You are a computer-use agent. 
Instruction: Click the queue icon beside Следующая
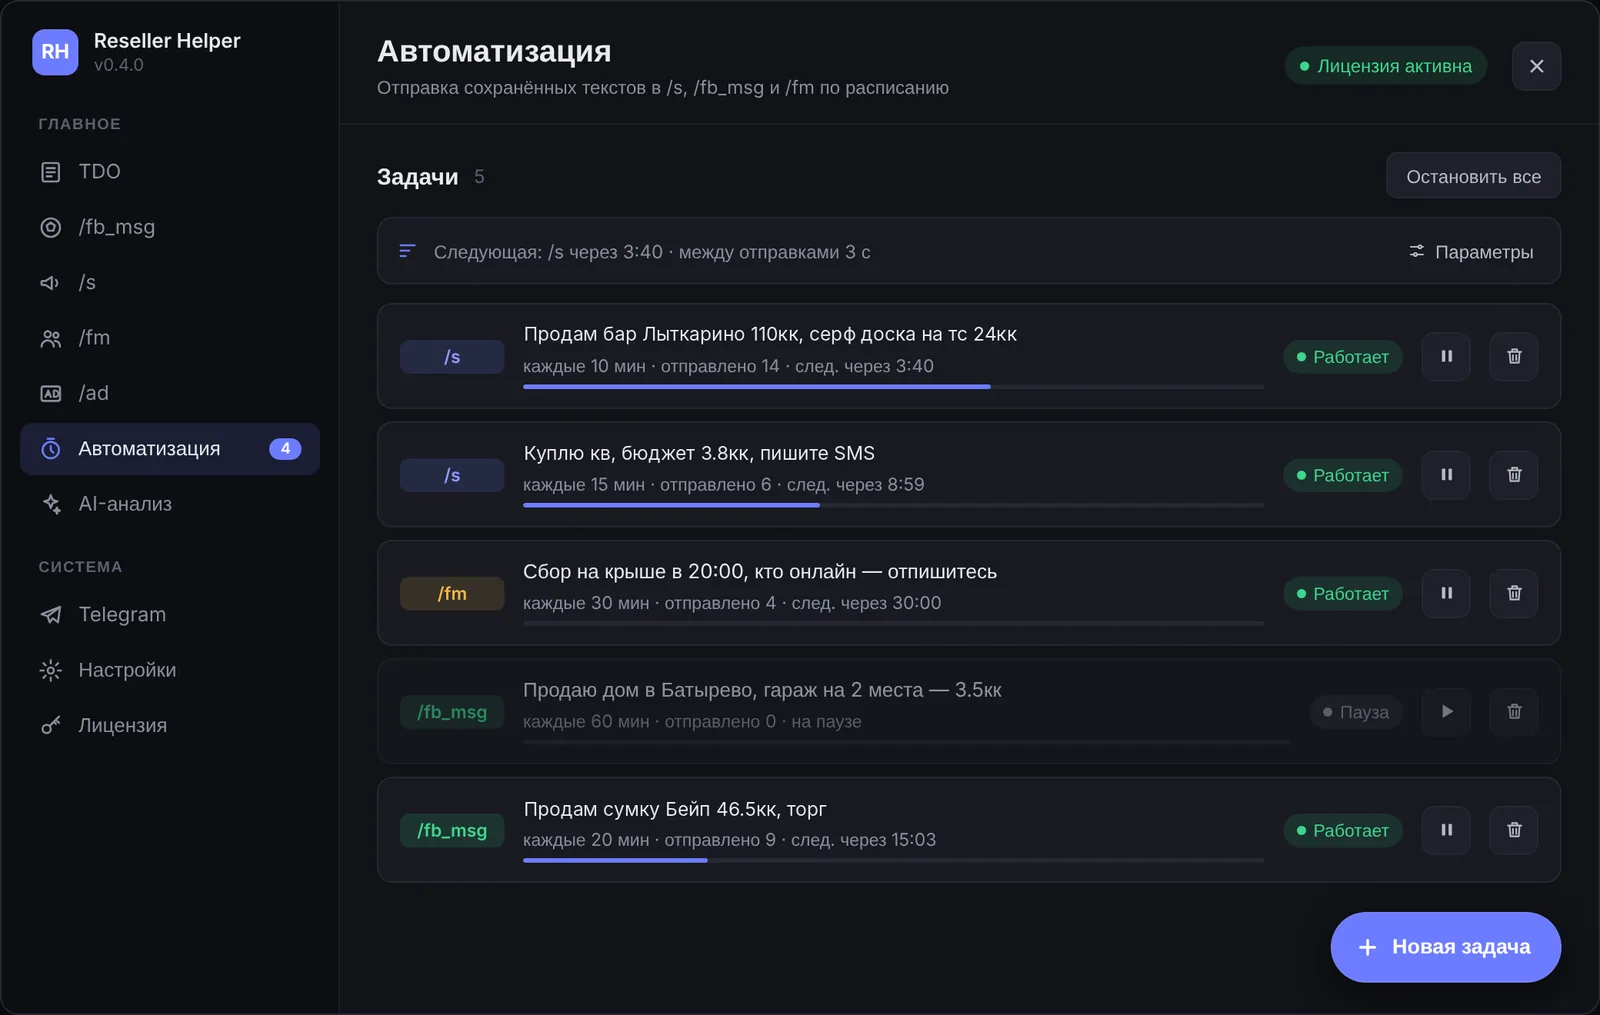407,251
